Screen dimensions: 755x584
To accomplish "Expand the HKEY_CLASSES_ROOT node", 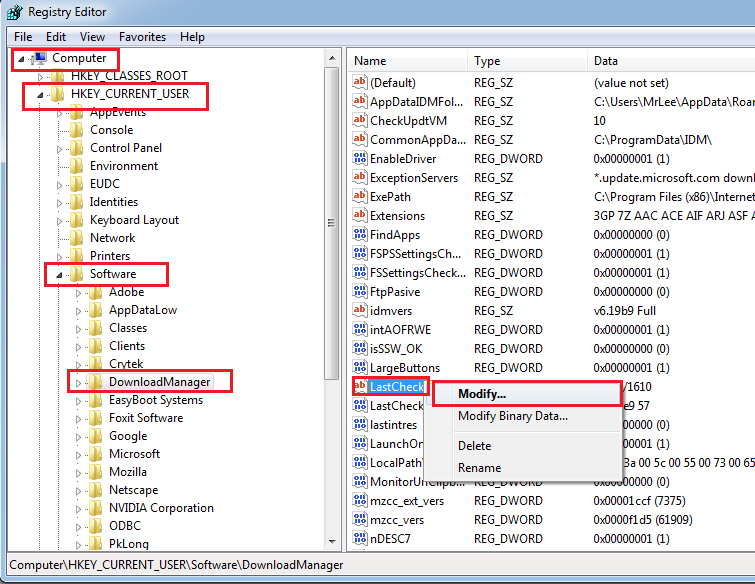I will click(40, 77).
